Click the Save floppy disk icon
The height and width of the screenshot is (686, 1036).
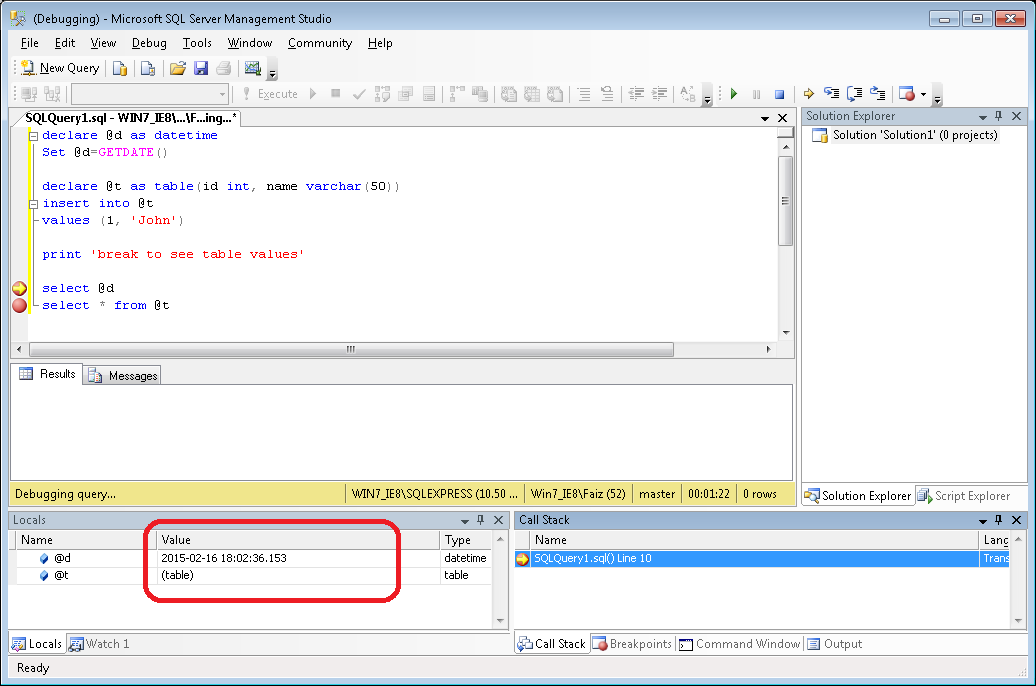click(201, 68)
